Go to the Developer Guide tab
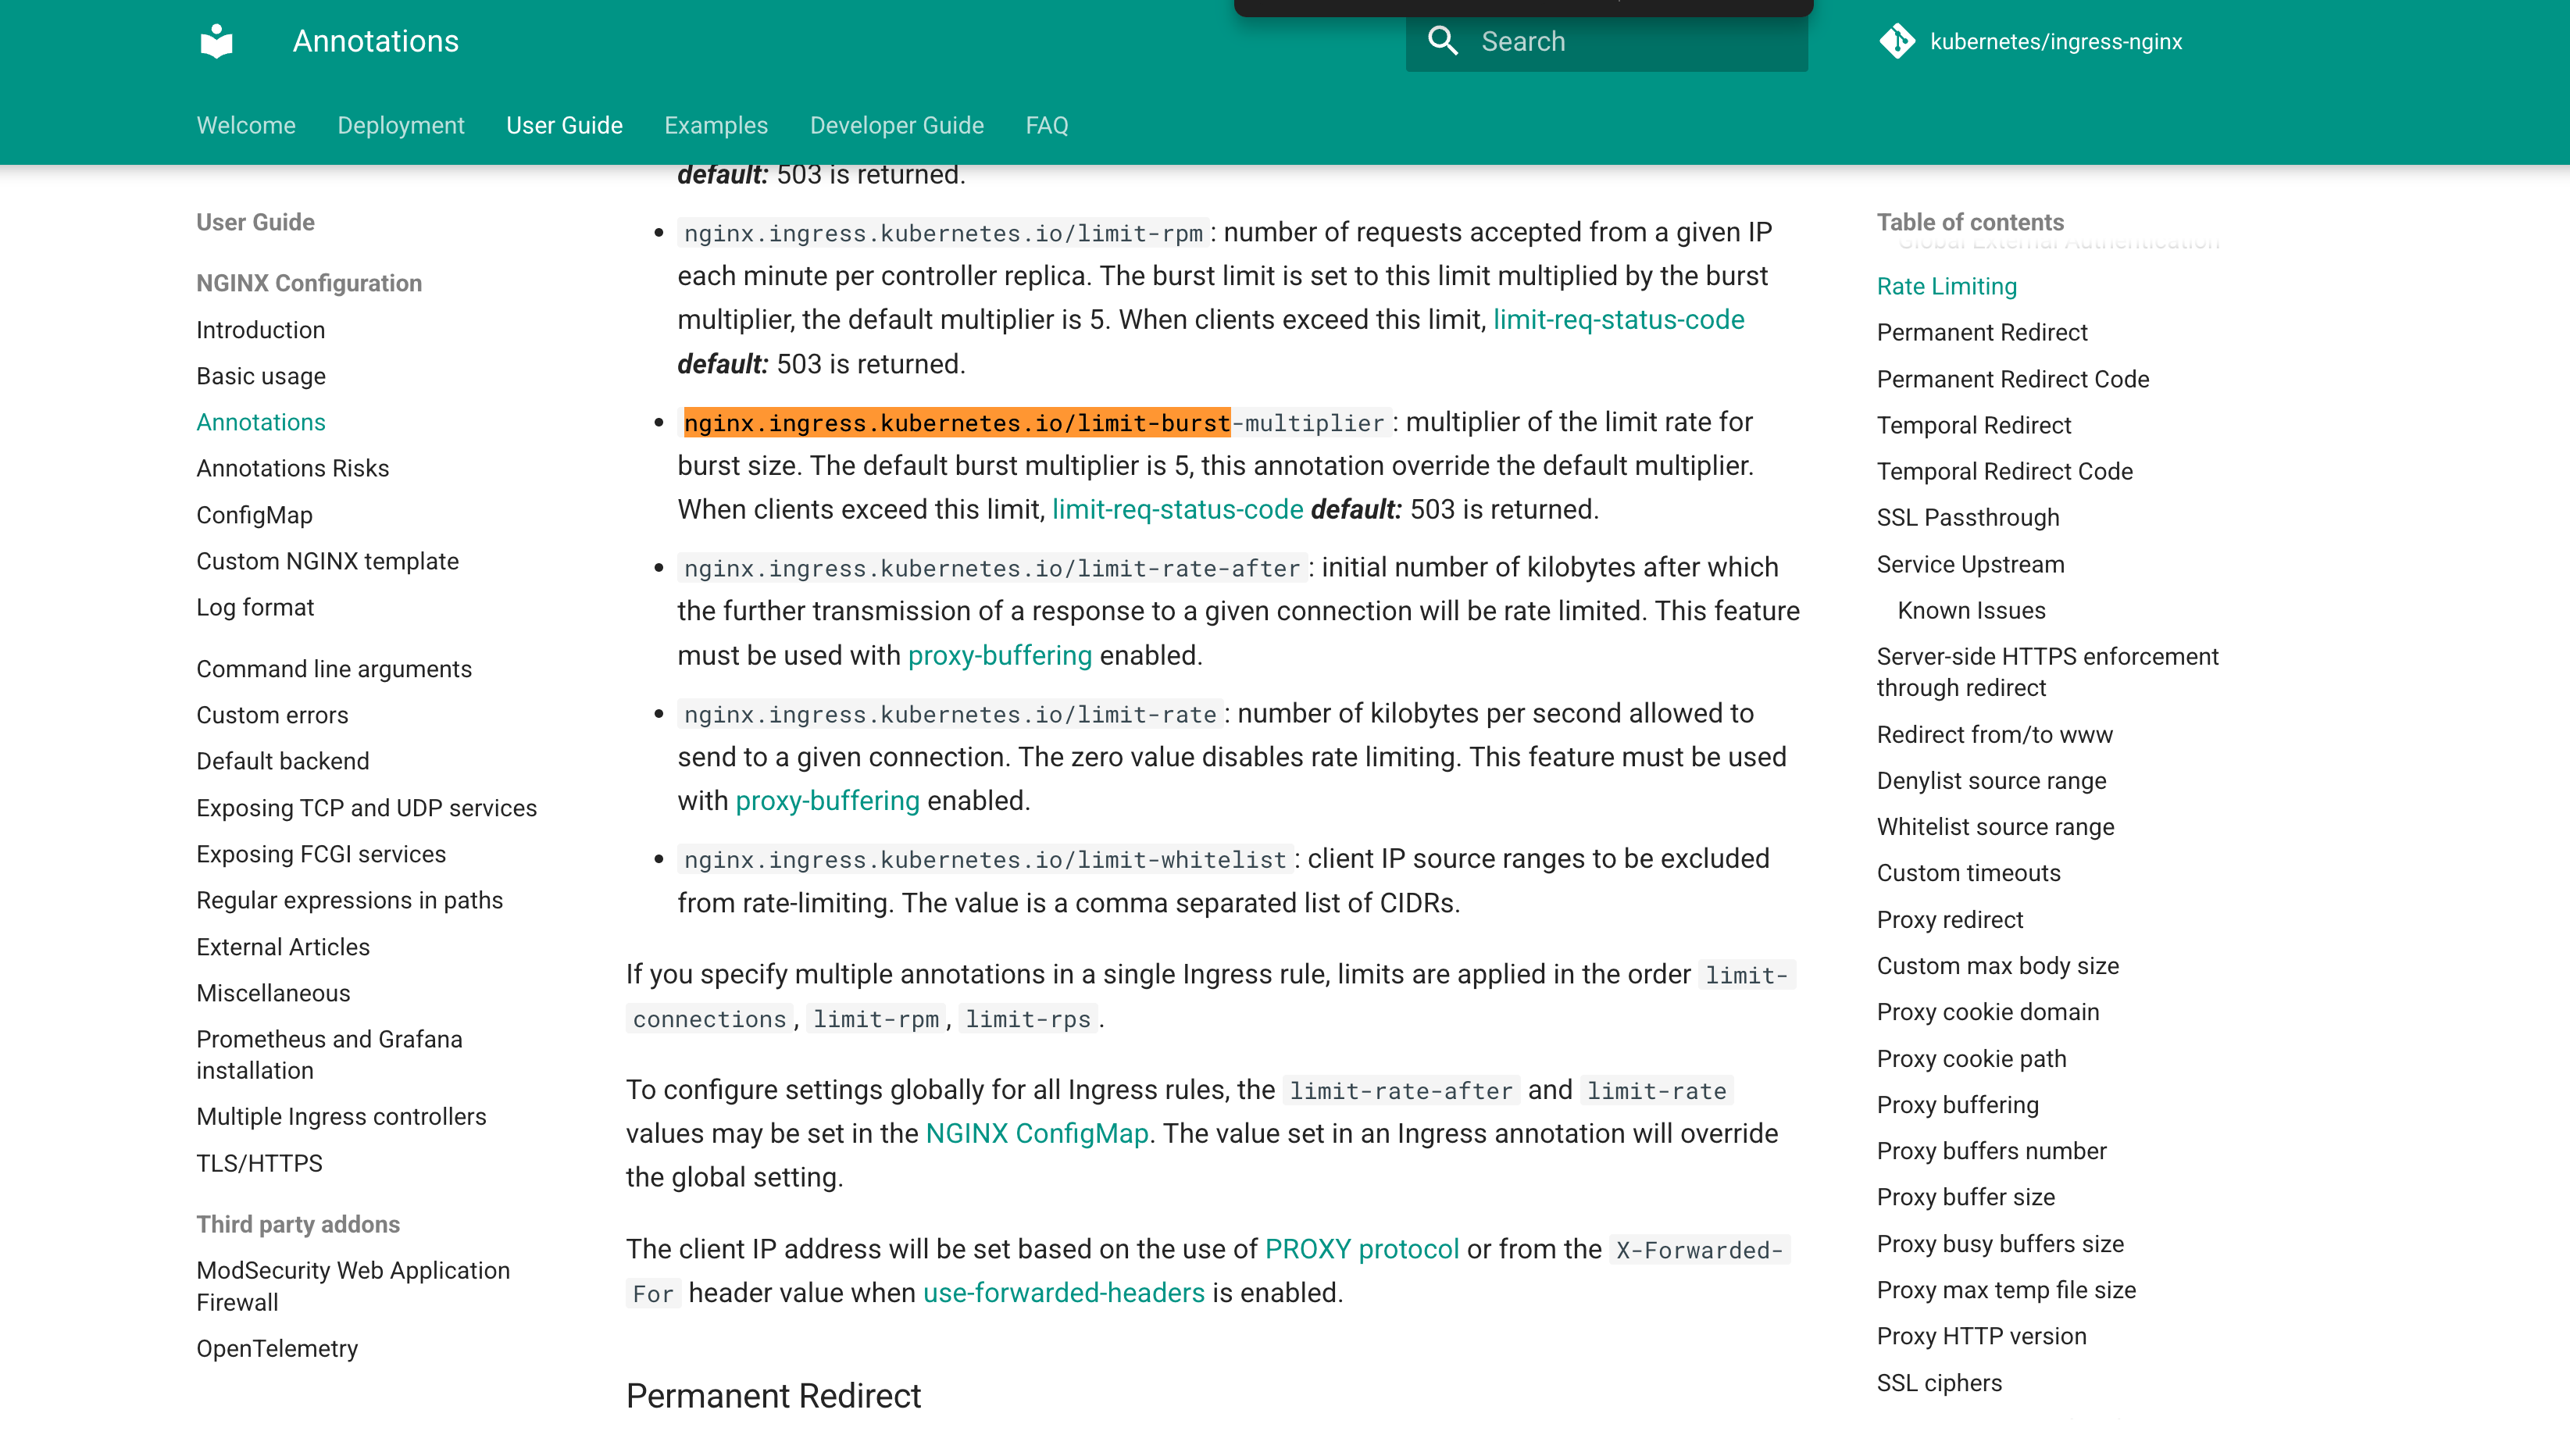This screenshot has width=2570, height=1456. point(896,125)
